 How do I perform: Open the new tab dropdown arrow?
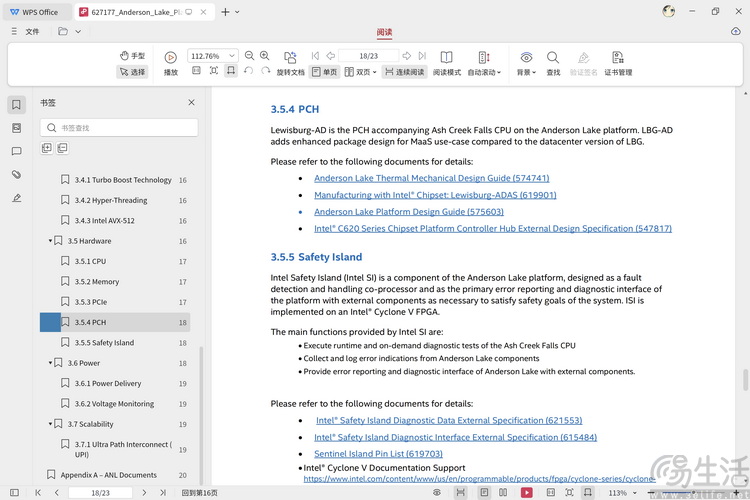coord(237,12)
